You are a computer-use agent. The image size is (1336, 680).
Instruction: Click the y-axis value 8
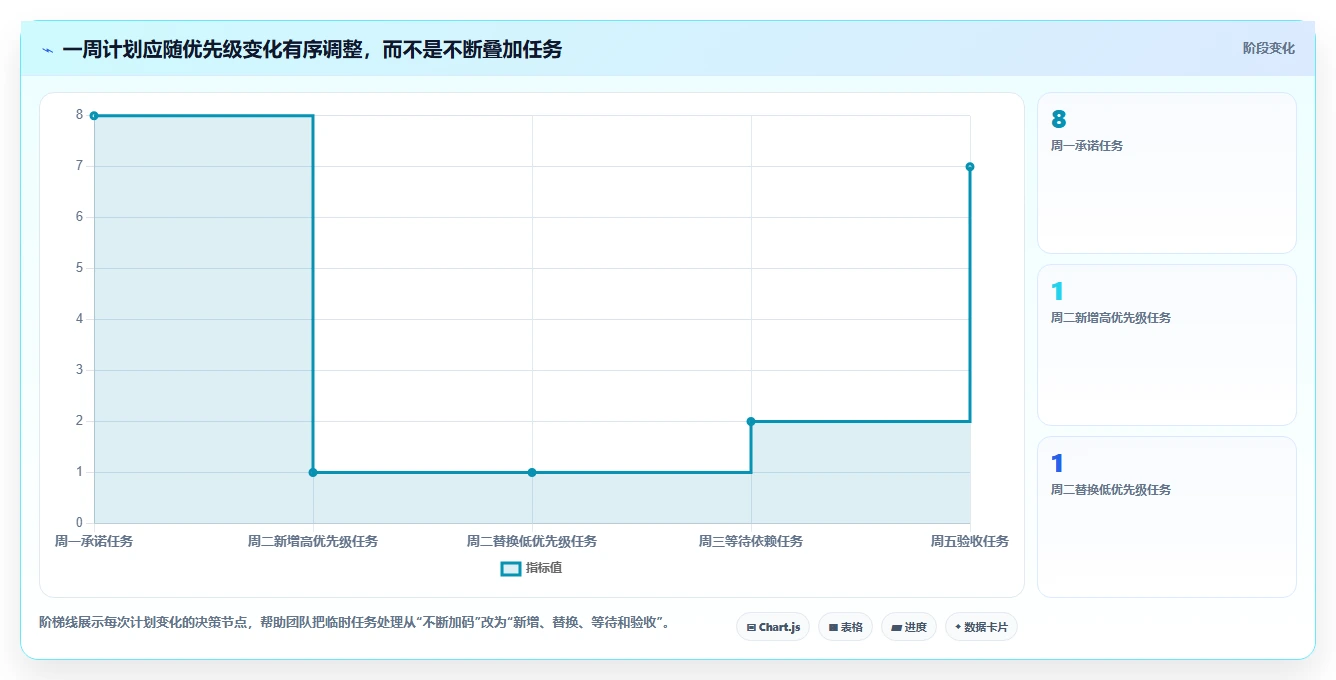coord(79,115)
